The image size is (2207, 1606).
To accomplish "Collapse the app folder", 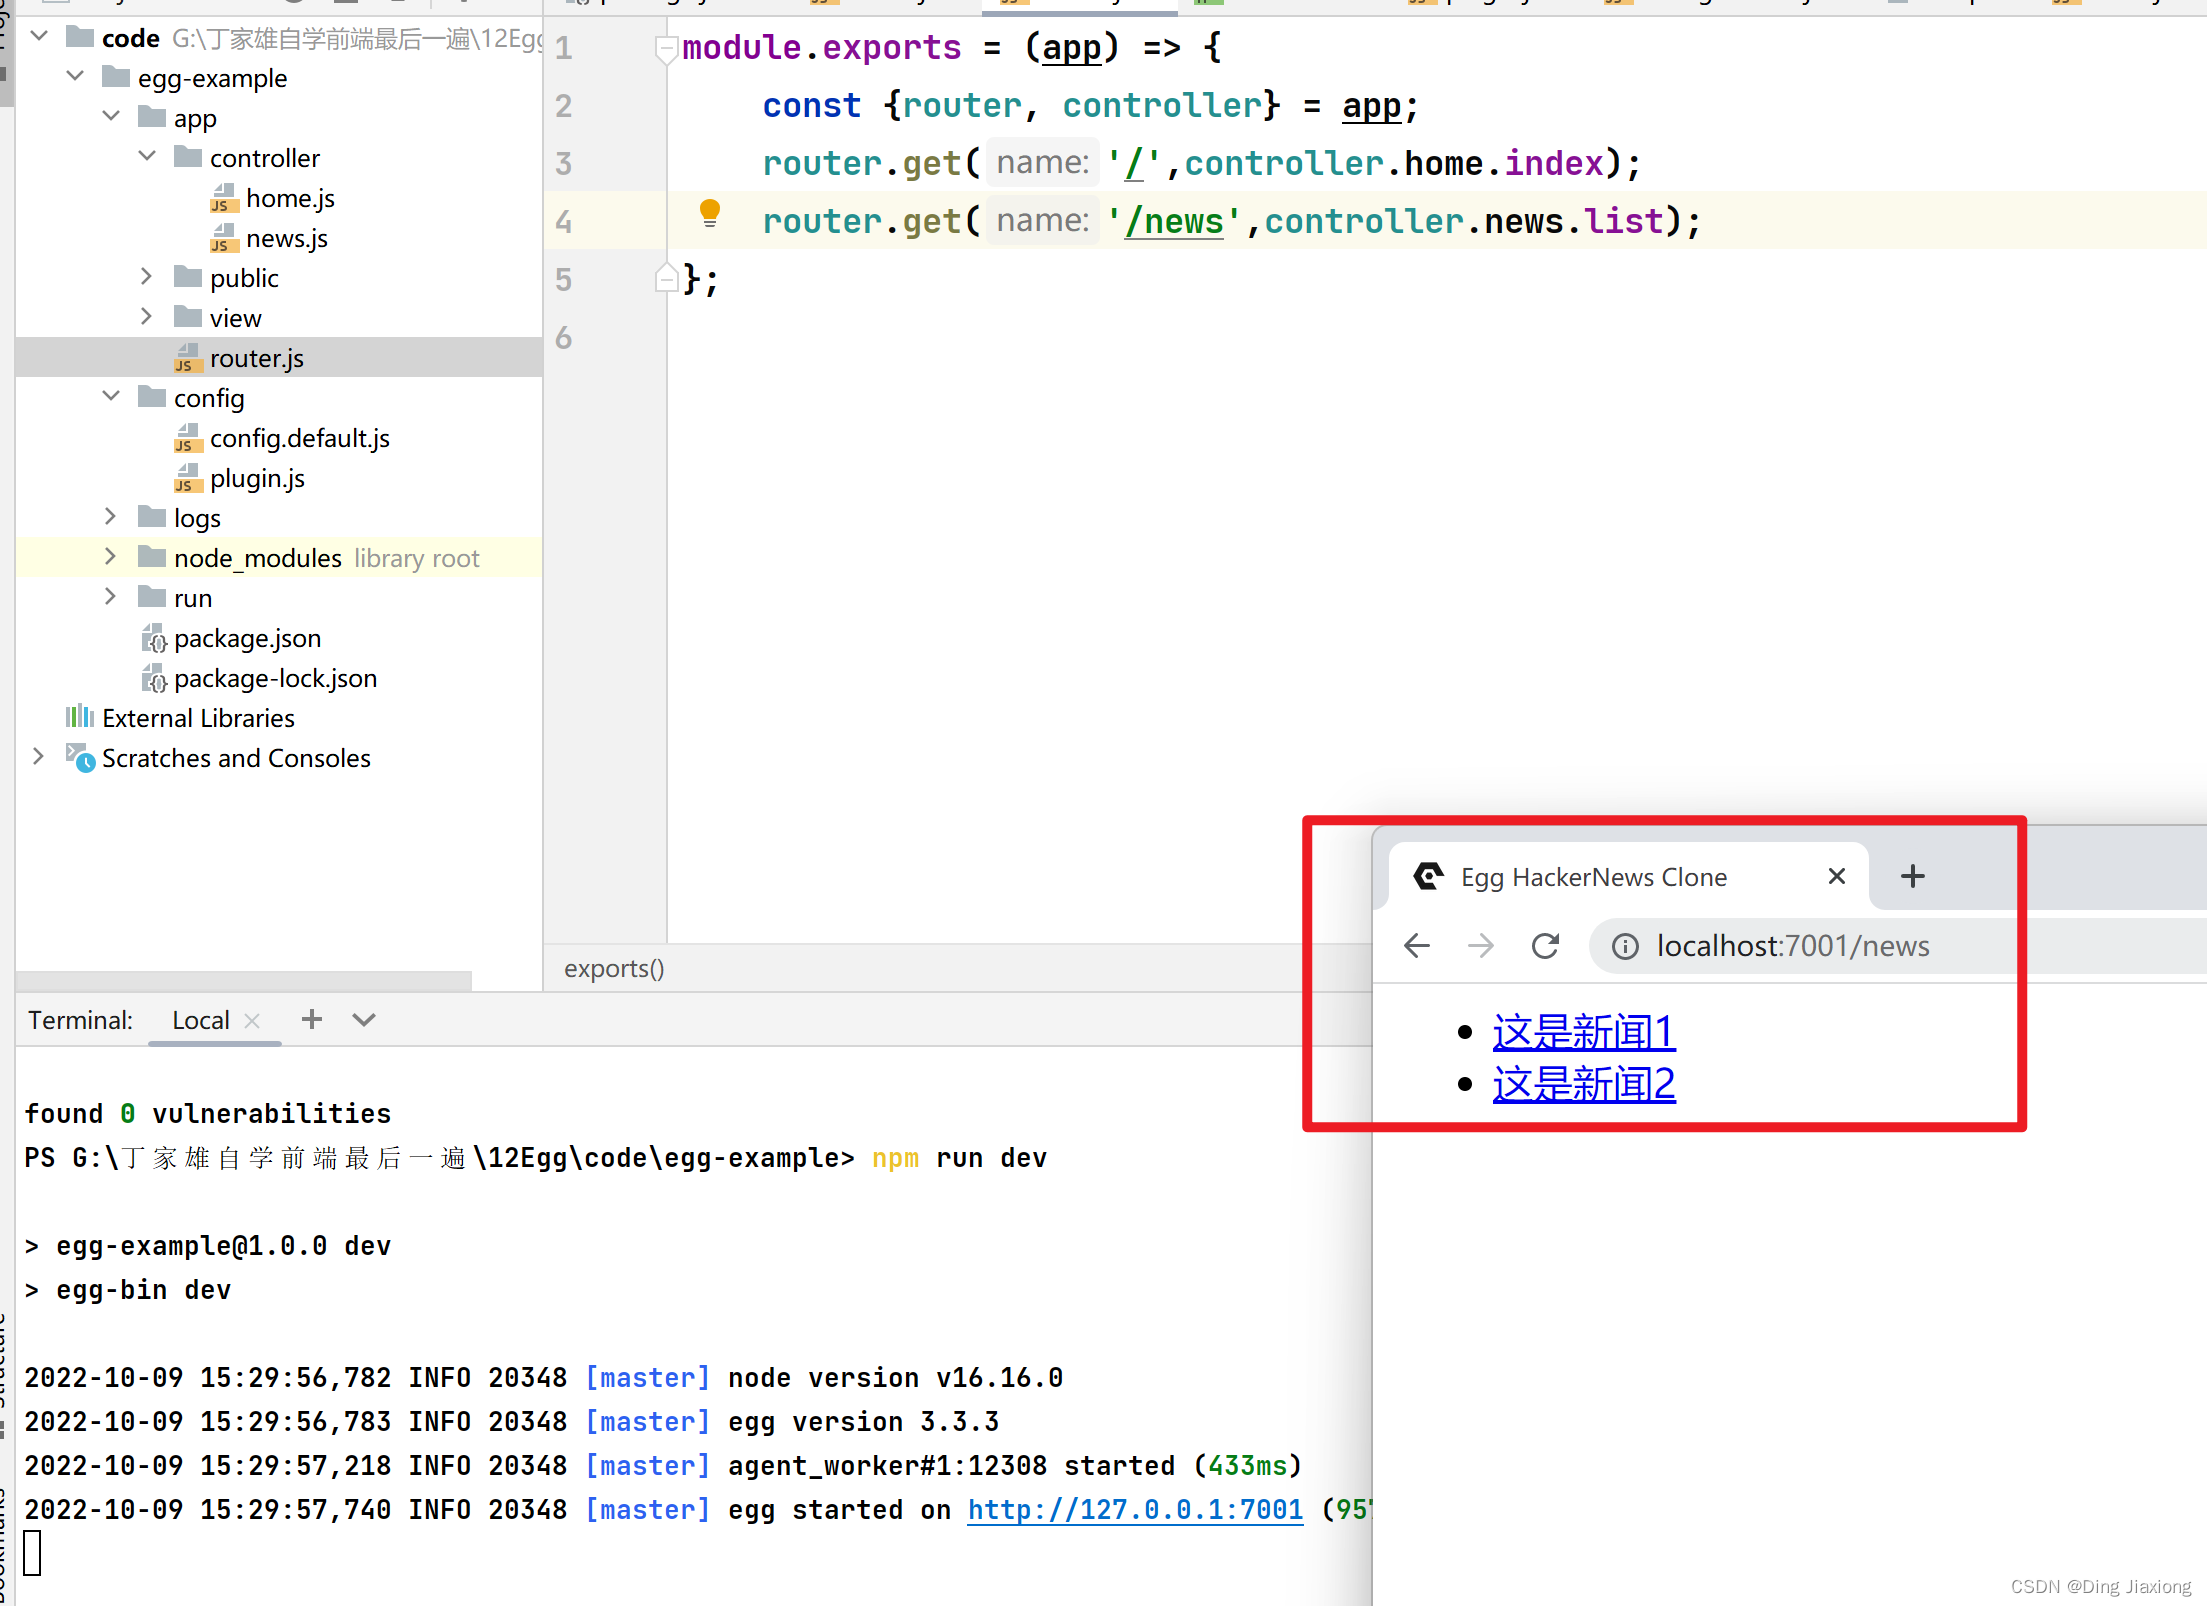I will coord(111,117).
